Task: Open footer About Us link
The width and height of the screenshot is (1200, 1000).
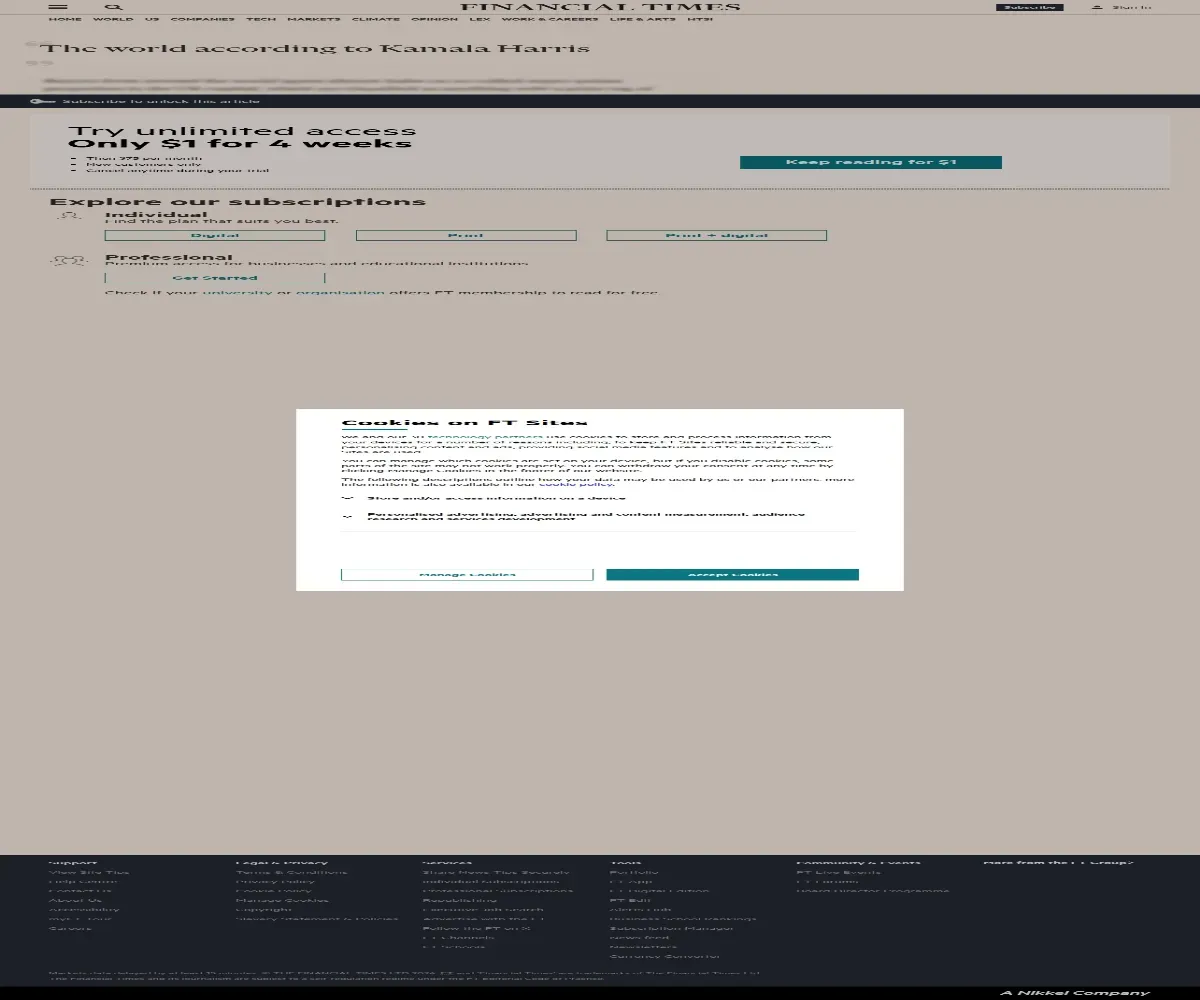Action: (76, 900)
